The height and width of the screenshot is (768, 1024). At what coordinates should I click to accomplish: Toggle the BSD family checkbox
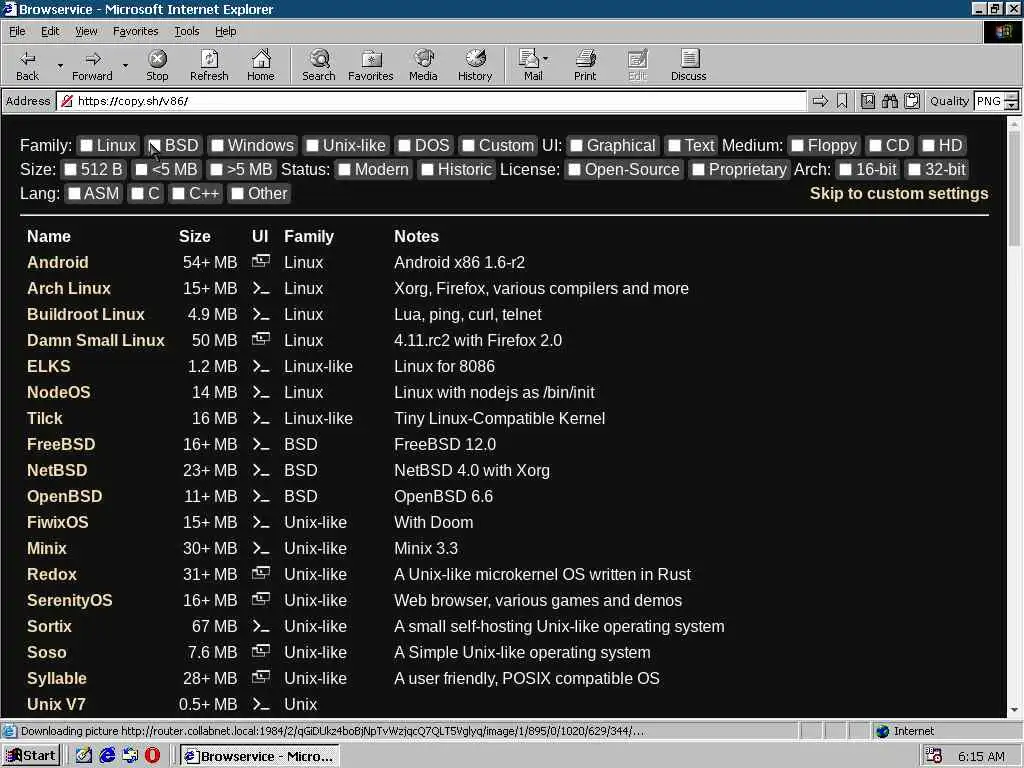click(155, 146)
